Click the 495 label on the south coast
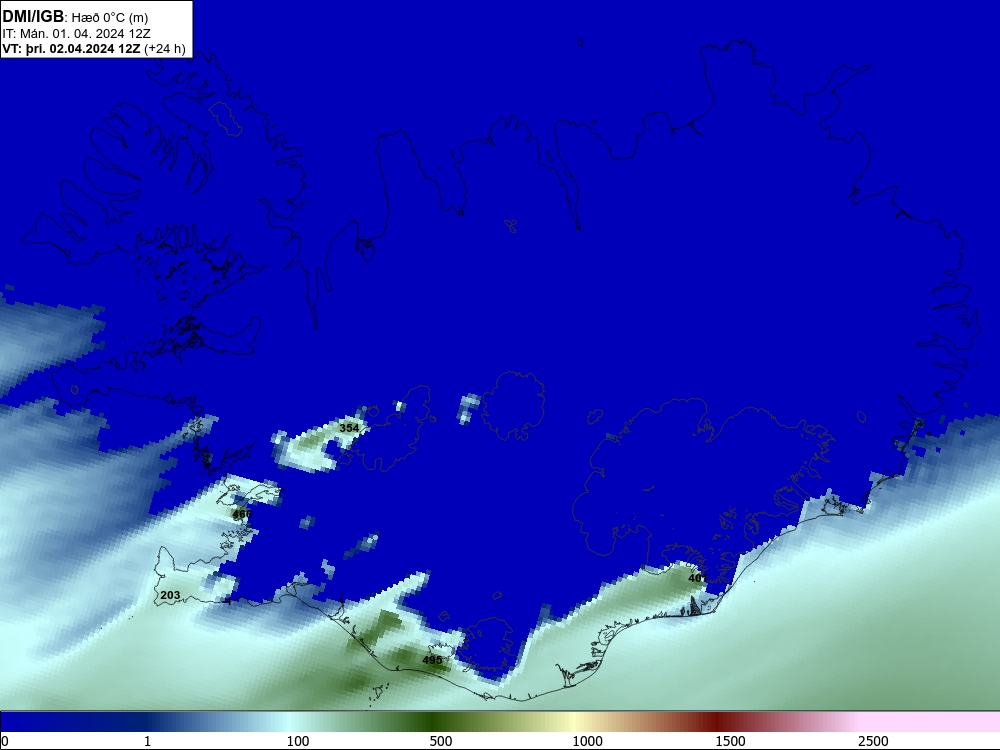Viewport: 1000px width, 750px height. pos(432,660)
